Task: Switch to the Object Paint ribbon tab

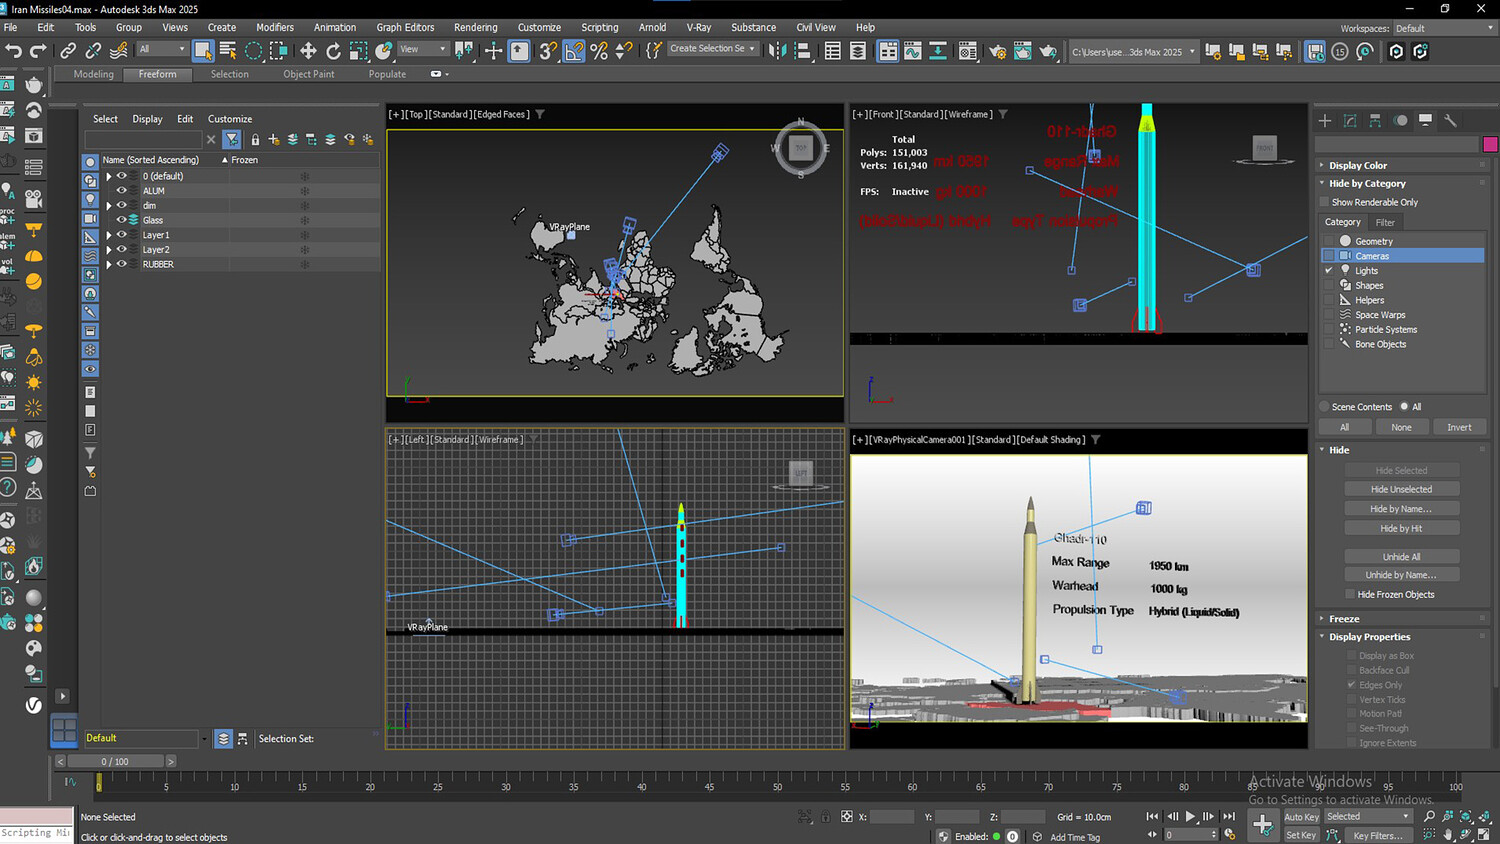Action: coord(308,74)
